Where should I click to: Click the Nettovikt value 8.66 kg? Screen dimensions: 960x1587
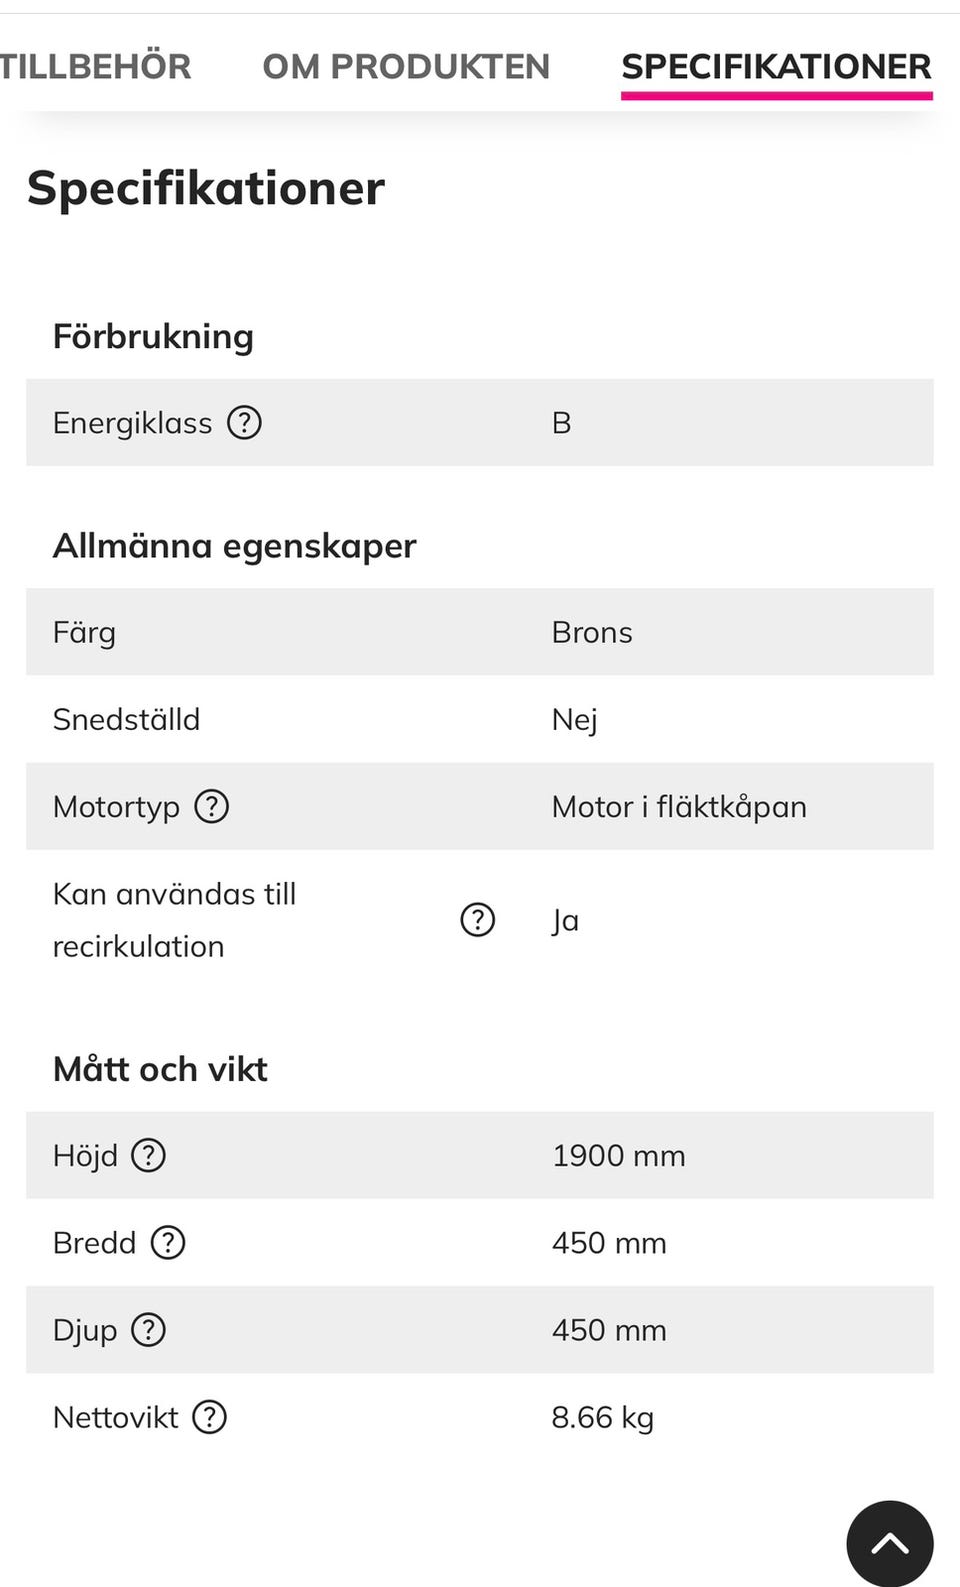point(603,1418)
